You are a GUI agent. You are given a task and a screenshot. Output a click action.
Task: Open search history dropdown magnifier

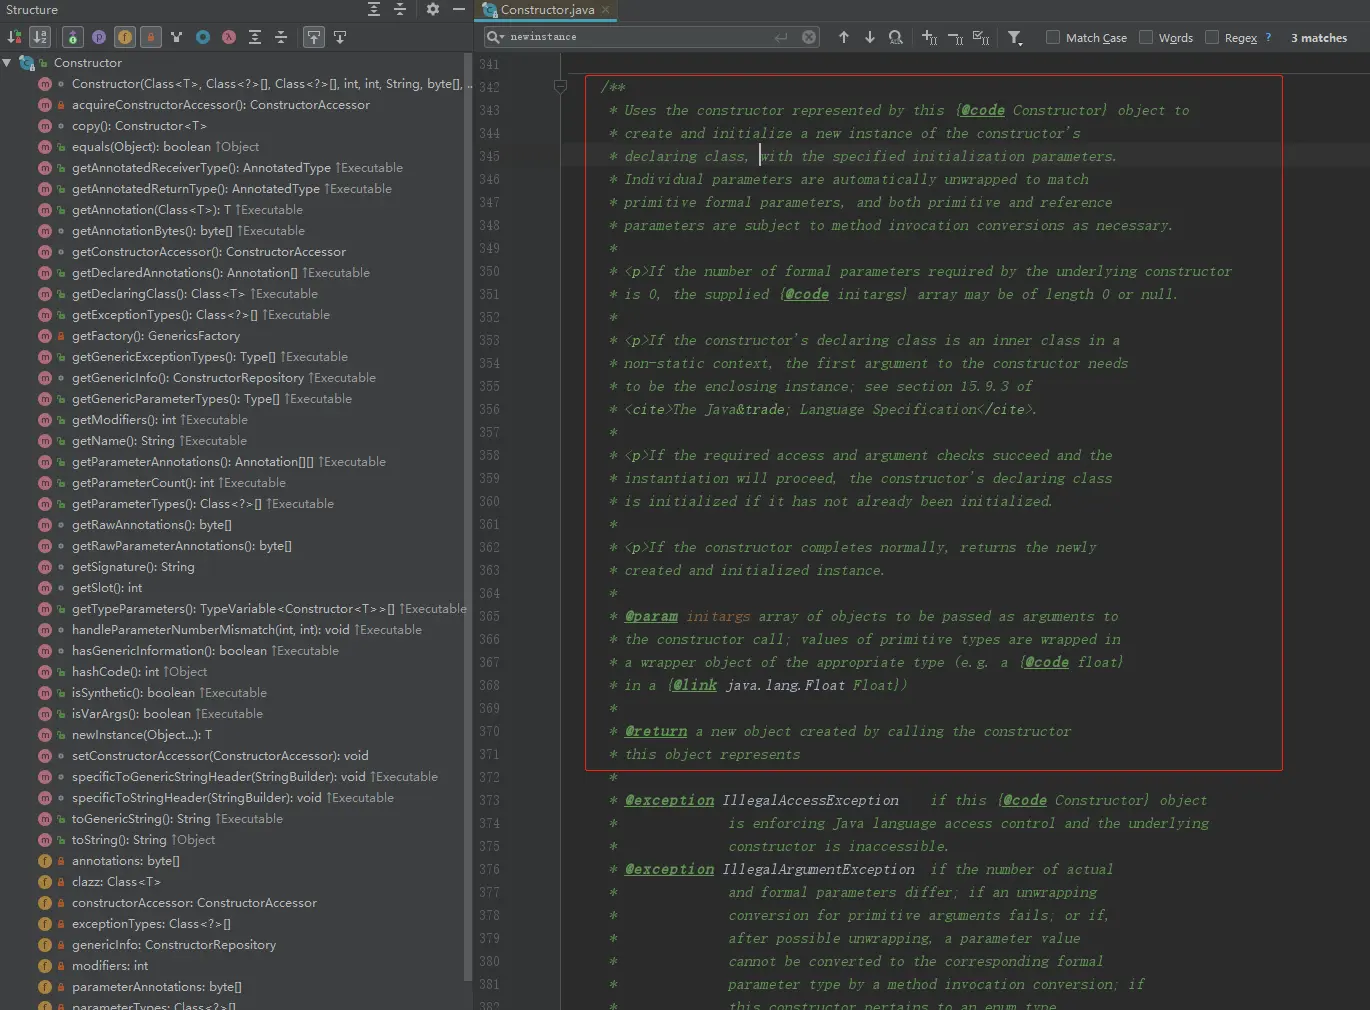coord(494,37)
